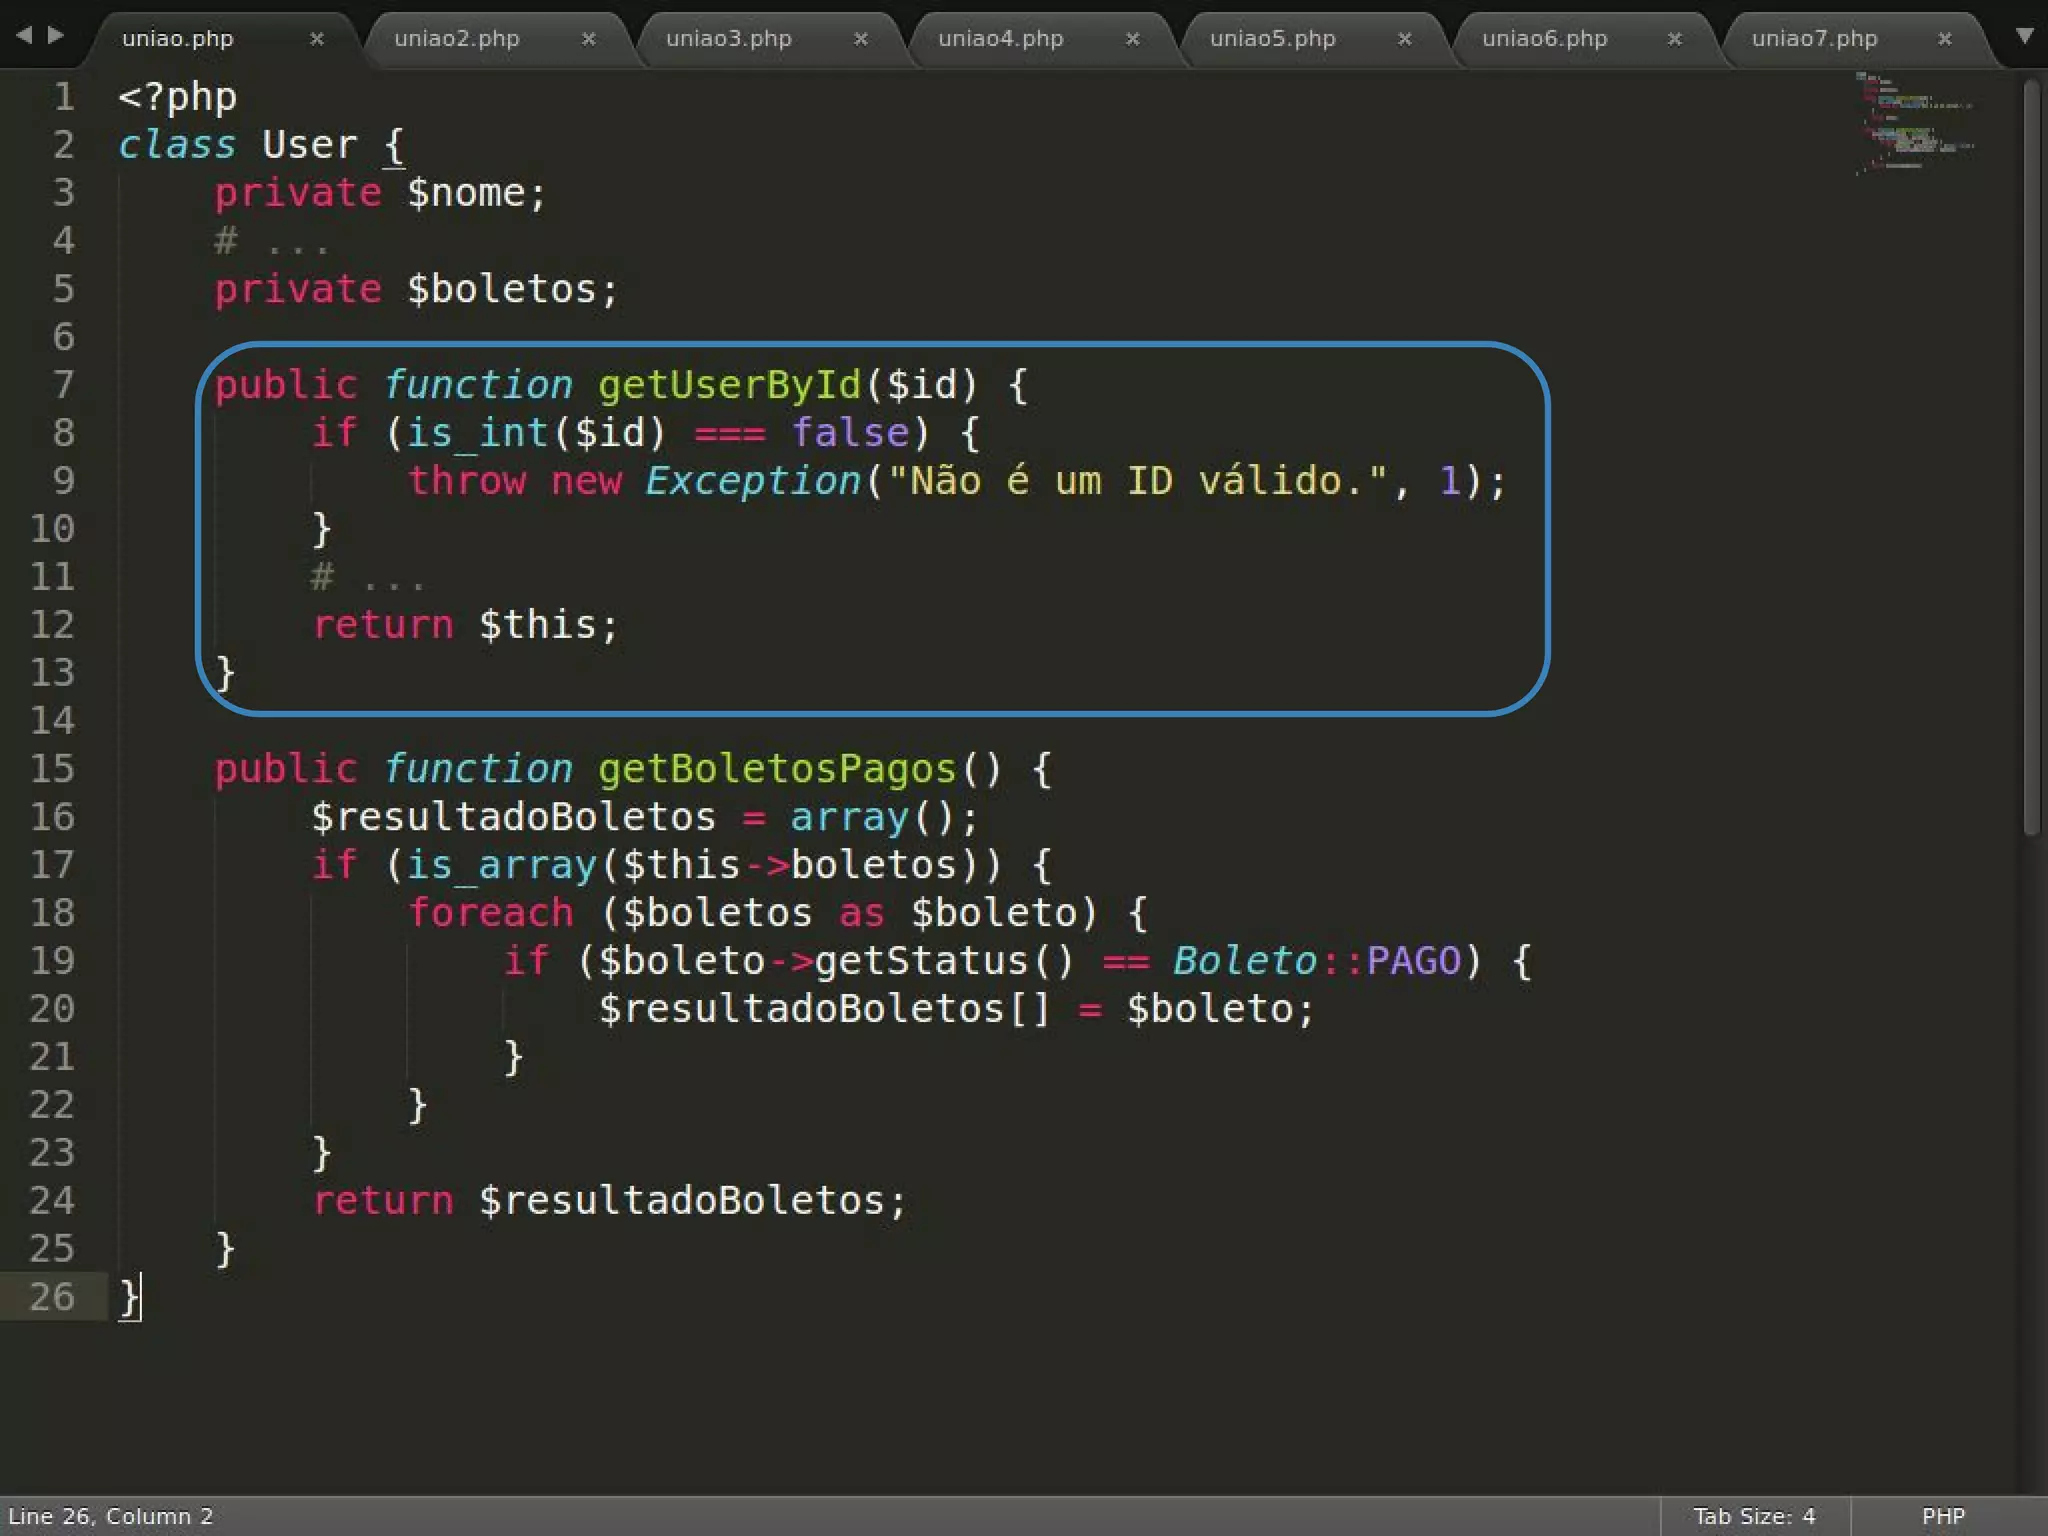
Task: Open the Tab Size: 4 selector
Action: pyautogui.click(x=1753, y=1516)
